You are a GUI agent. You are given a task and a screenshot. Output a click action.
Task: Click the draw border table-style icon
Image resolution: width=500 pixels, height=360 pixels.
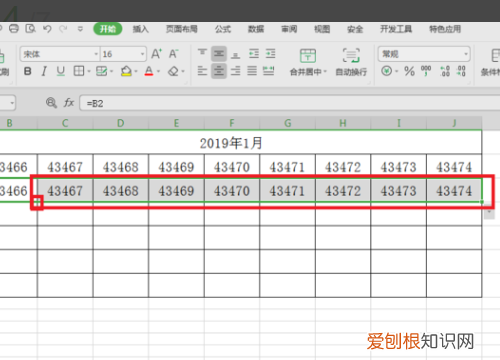point(101,71)
